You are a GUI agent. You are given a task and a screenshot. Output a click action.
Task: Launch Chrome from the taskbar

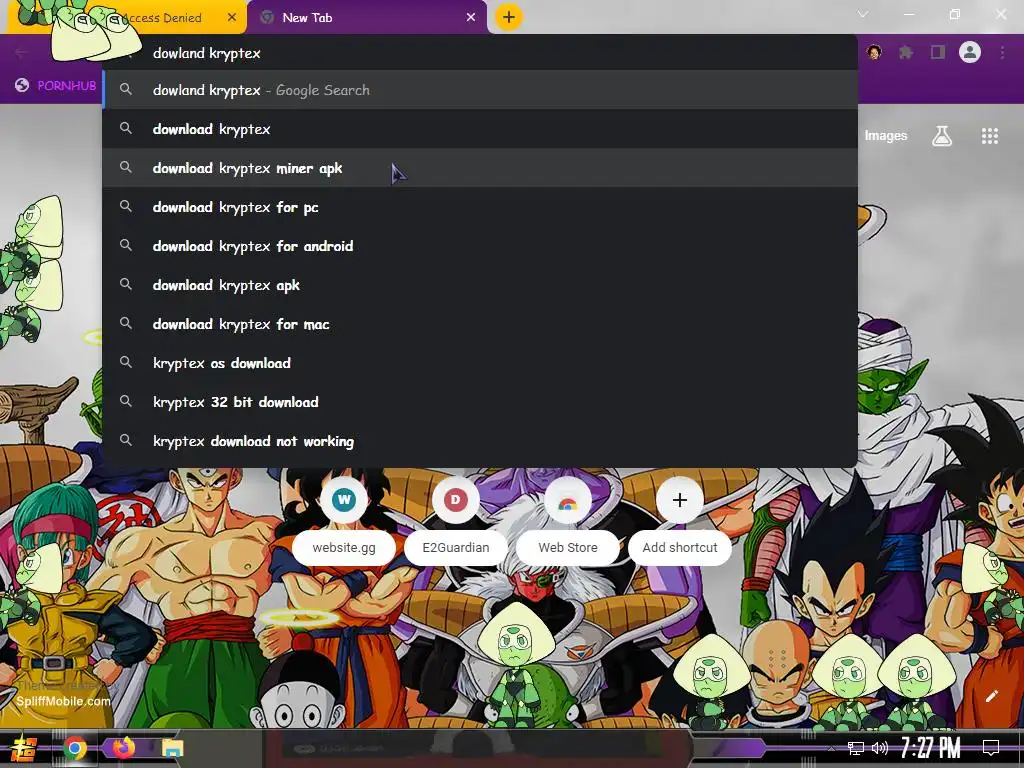74,748
